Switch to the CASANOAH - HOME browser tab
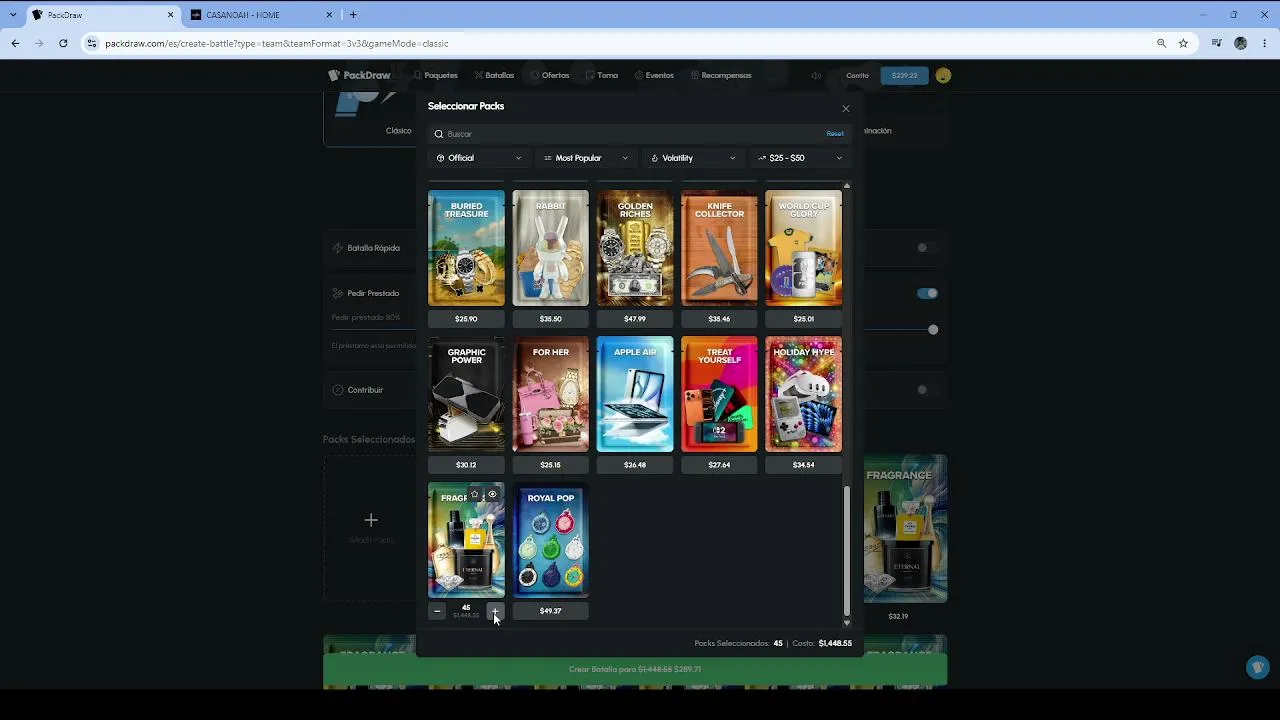 (x=260, y=15)
